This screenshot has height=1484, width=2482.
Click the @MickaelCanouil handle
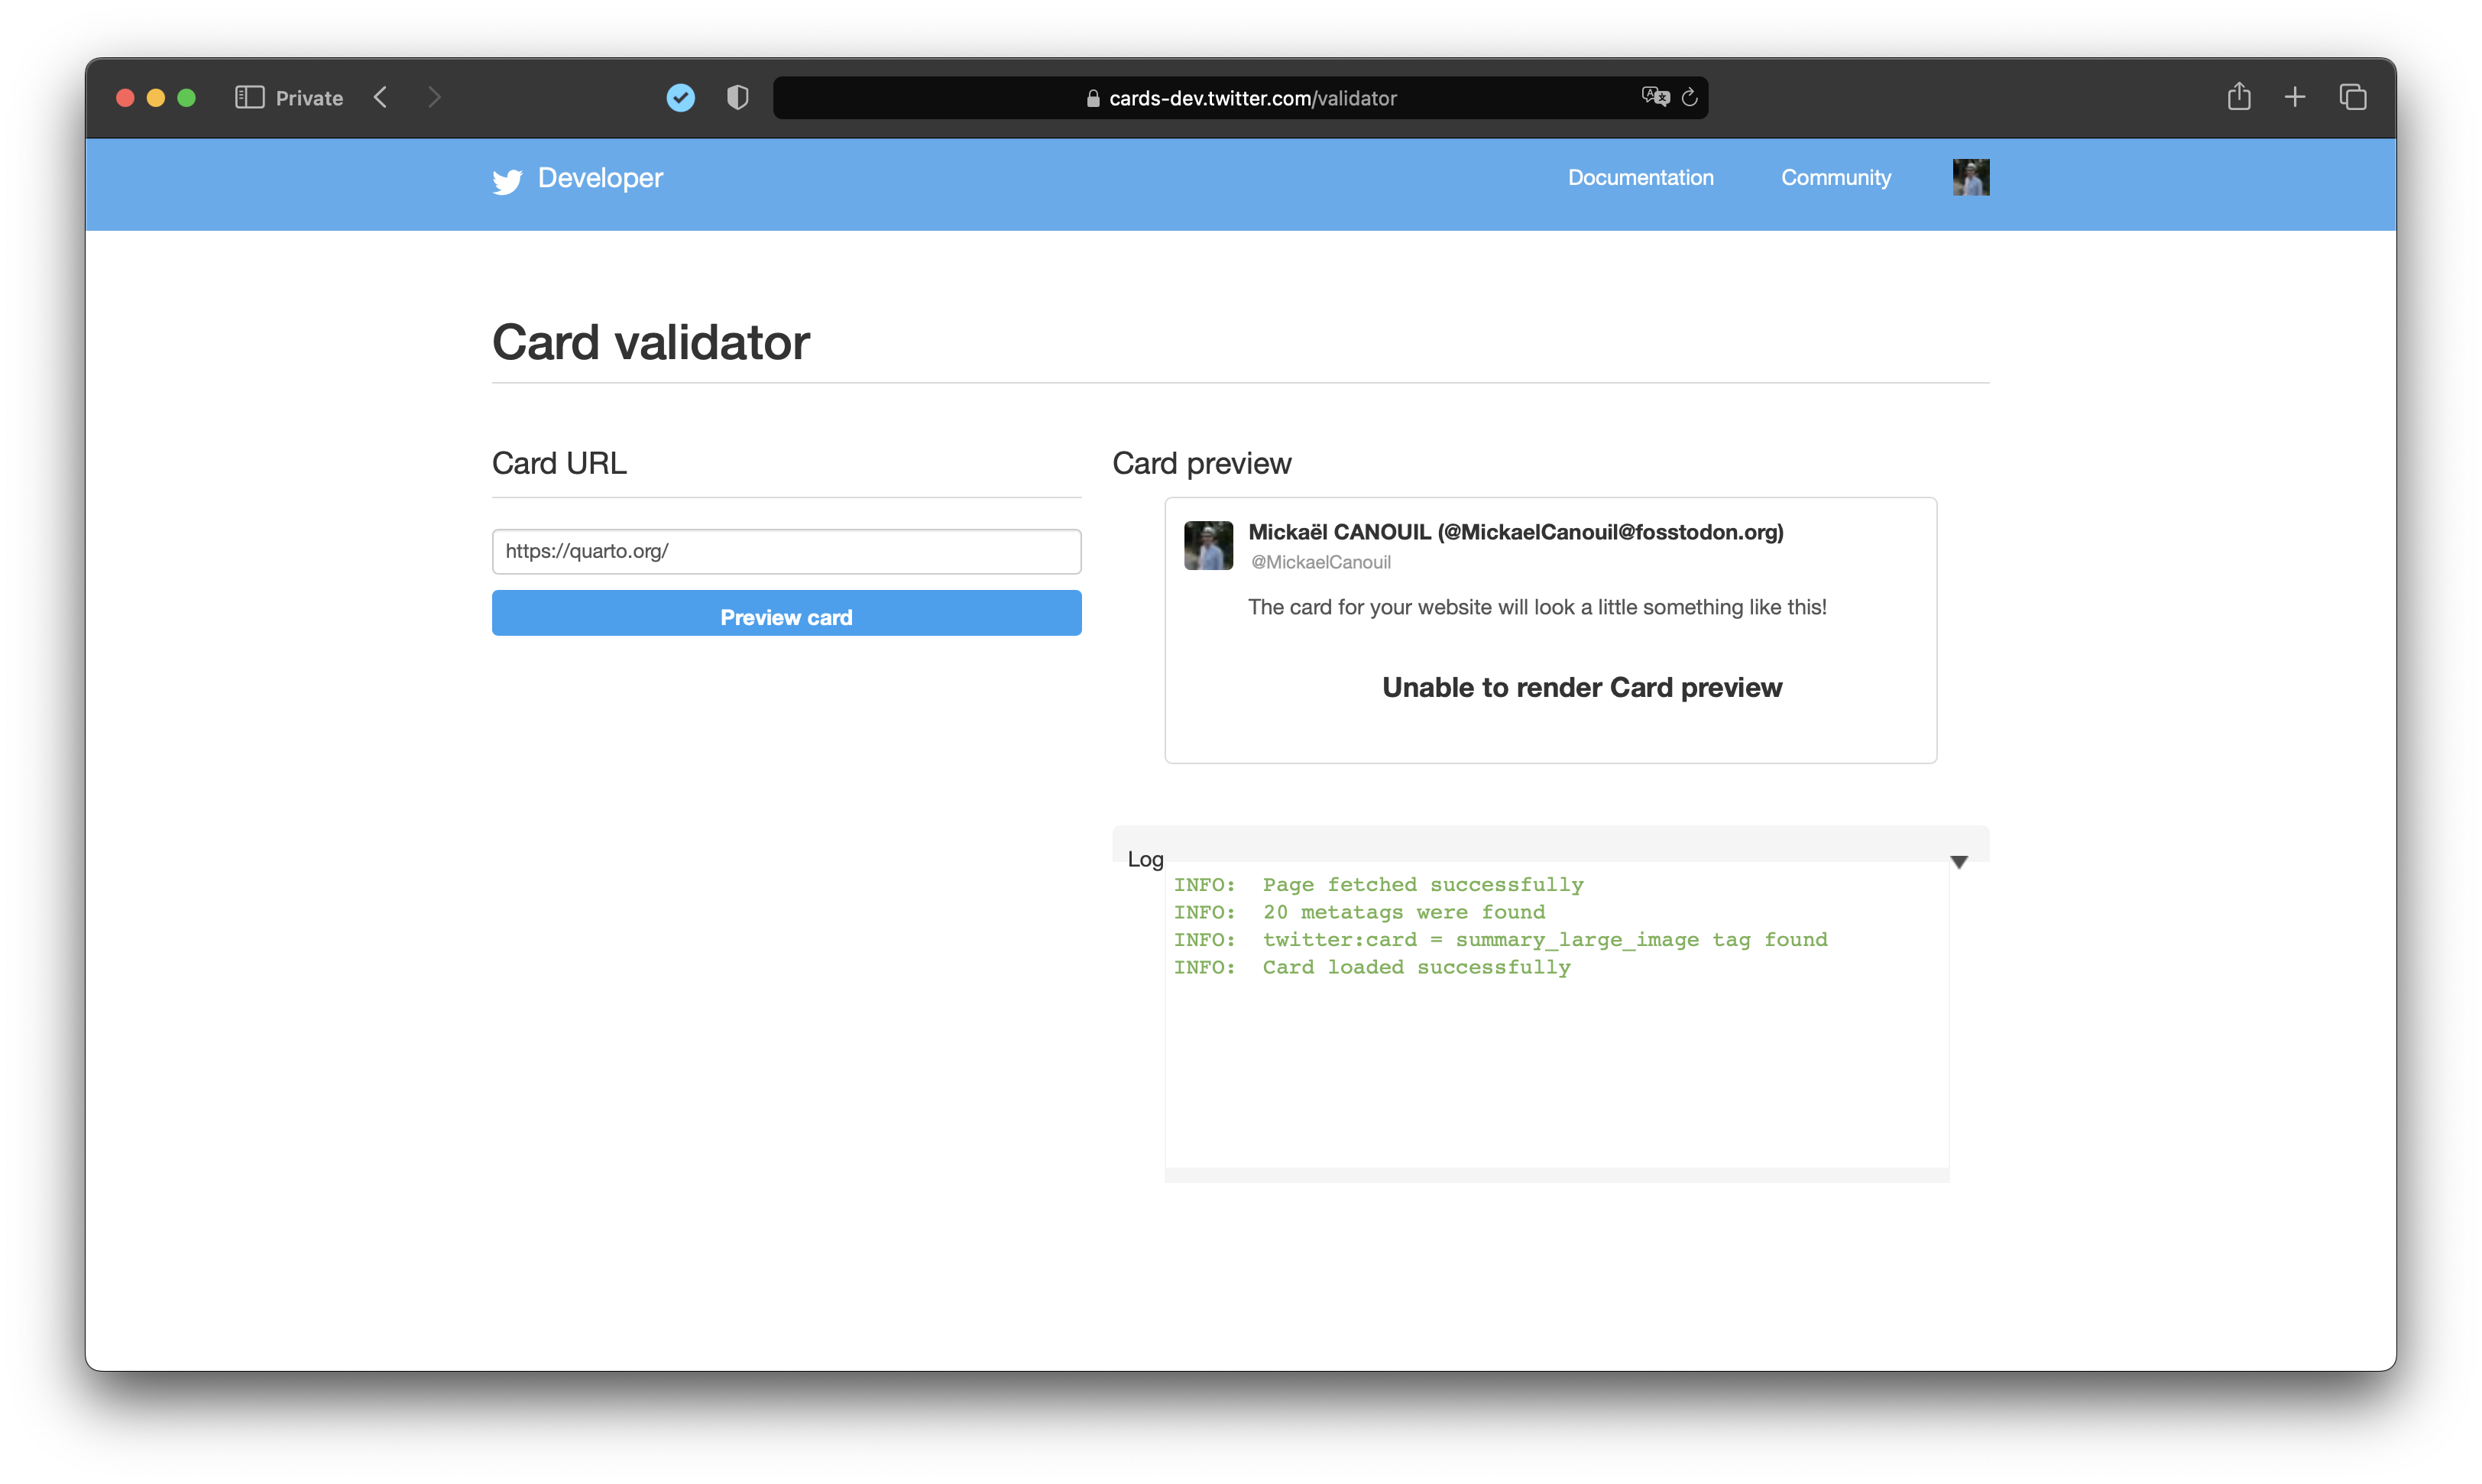pos(1320,562)
